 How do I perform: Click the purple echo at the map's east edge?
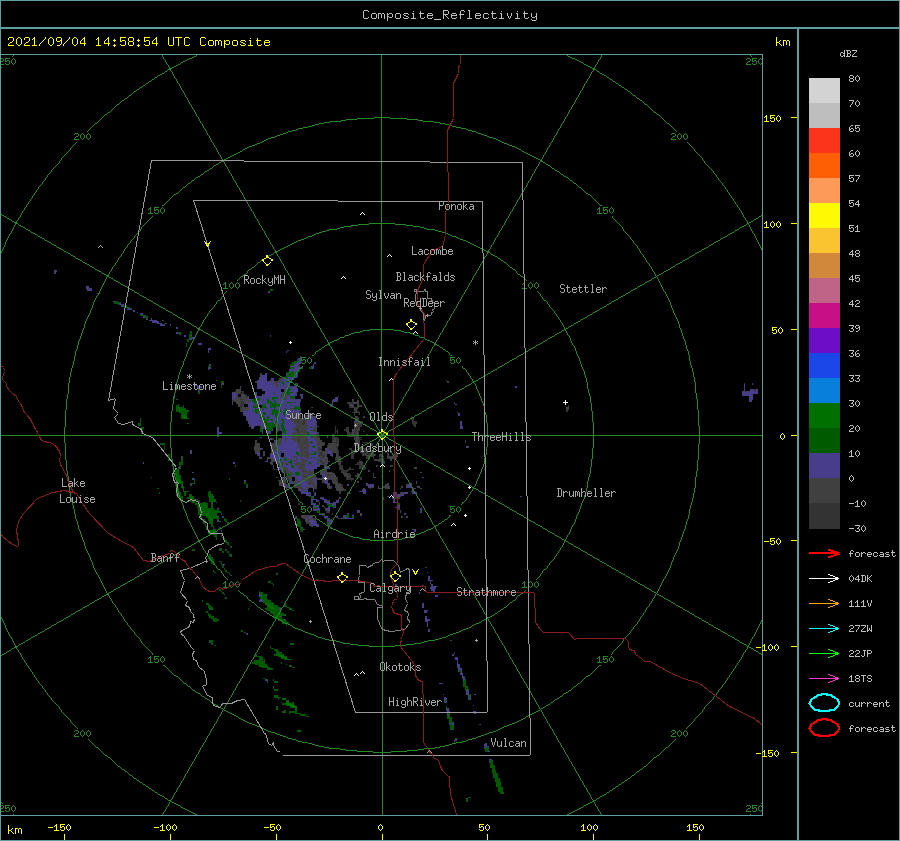[750, 392]
